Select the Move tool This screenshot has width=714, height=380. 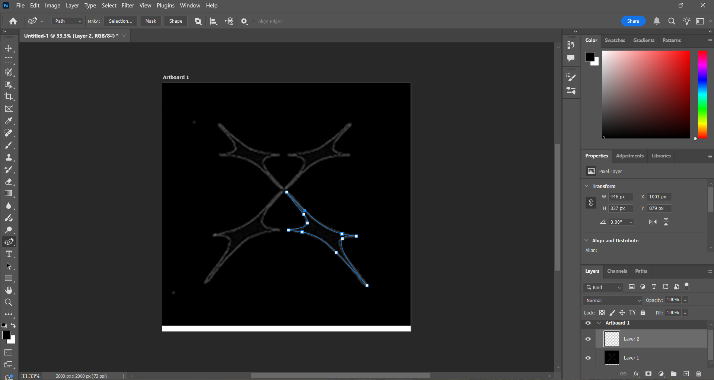(9, 48)
